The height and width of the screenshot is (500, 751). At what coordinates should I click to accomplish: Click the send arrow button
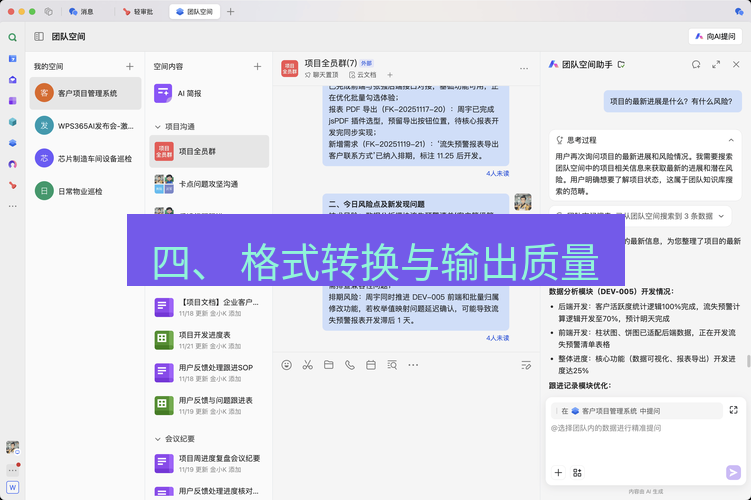tap(733, 473)
